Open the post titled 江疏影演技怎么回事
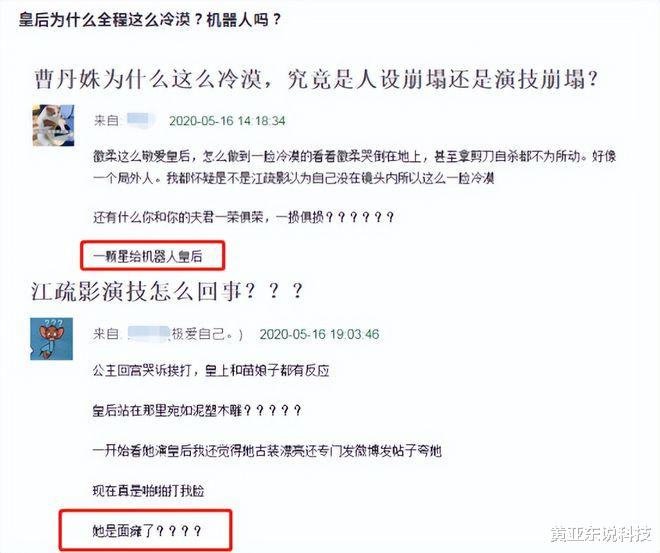Screen dimensions: 660x553 pyautogui.click(x=167, y=291)
